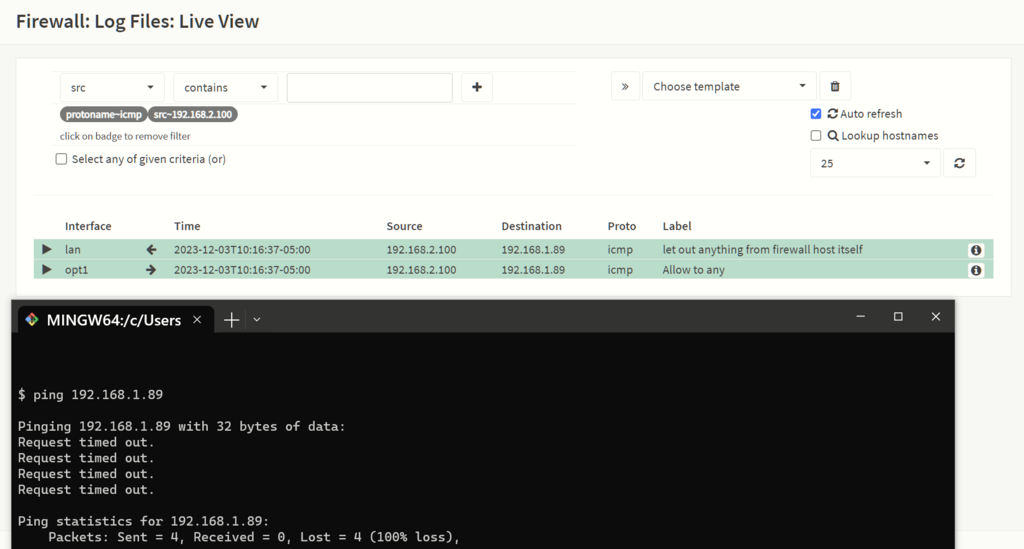Remove the src~192.168.2.100 filter badge
This screenshot has height=549, width=1024.
193,114
